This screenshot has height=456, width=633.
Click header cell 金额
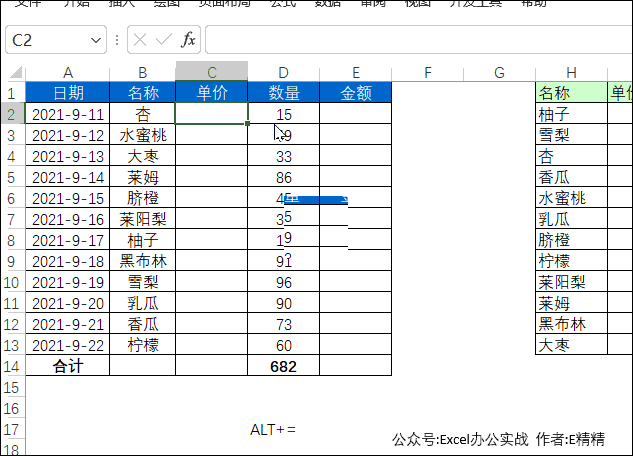tap(356, 92)
